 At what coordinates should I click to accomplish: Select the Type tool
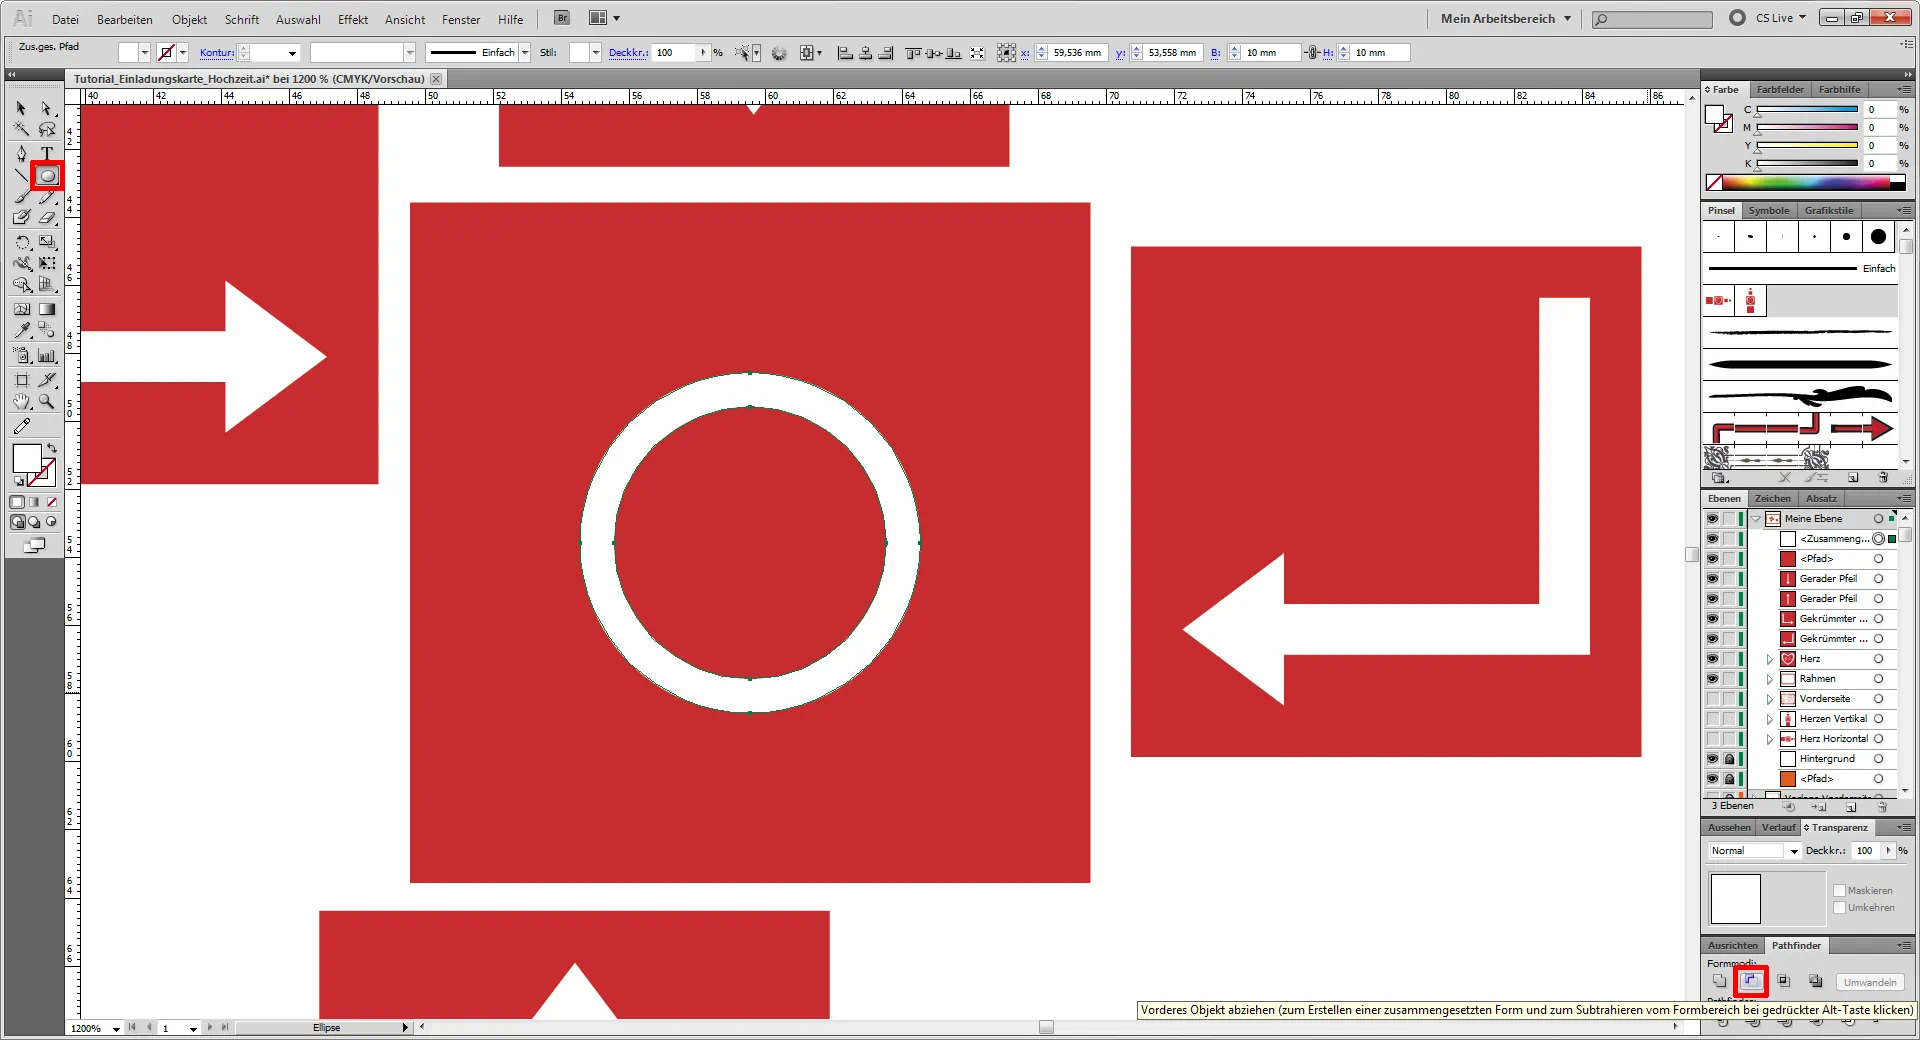click(x=47, y=153)
